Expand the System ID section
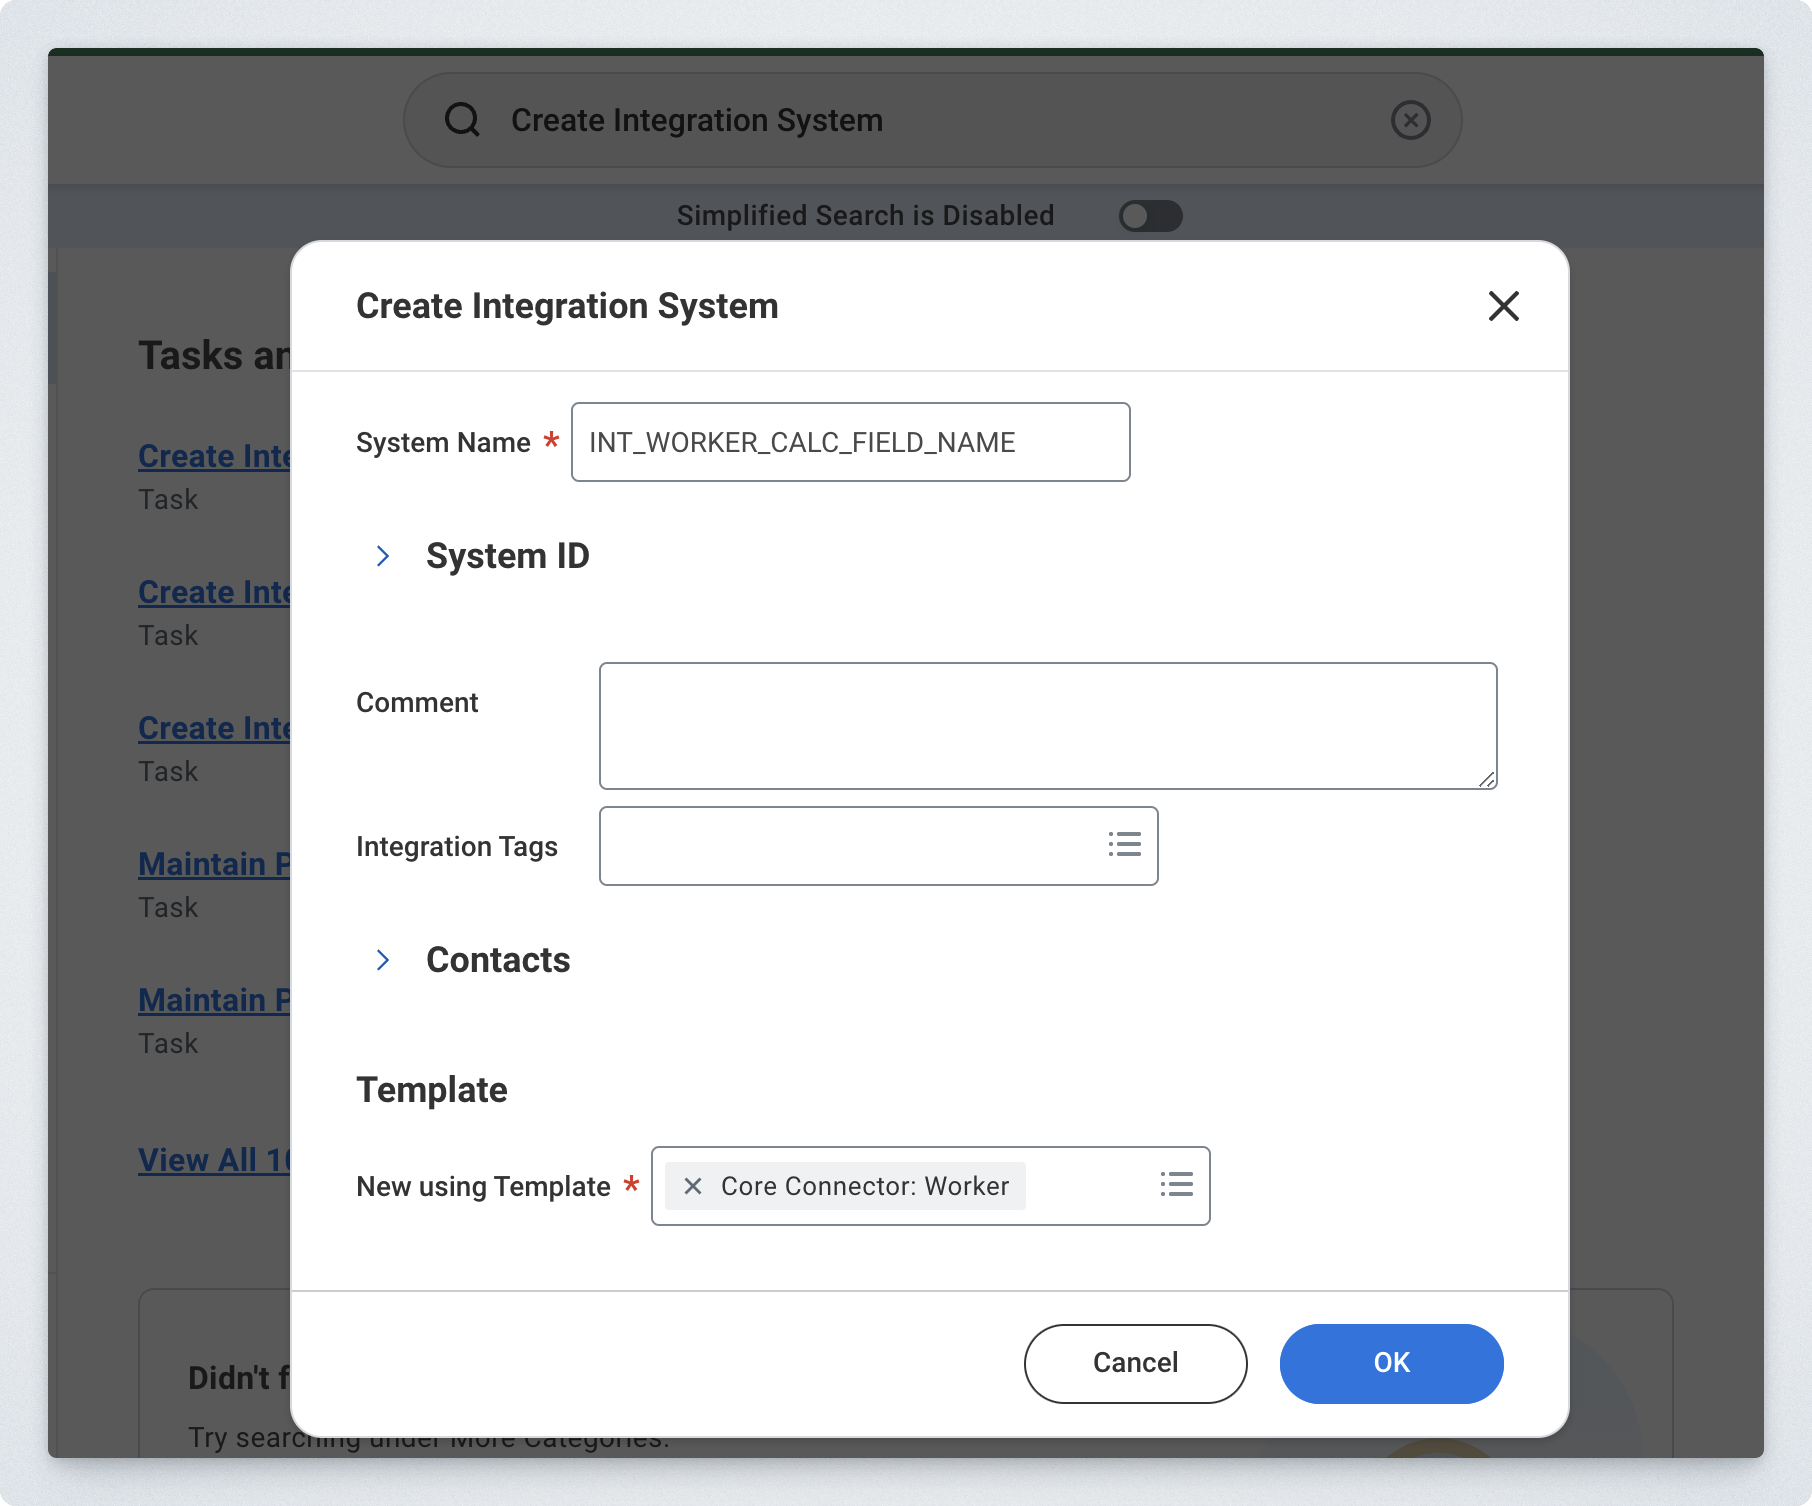This screenshot has width=1812, height=1506. click(383, 556)
